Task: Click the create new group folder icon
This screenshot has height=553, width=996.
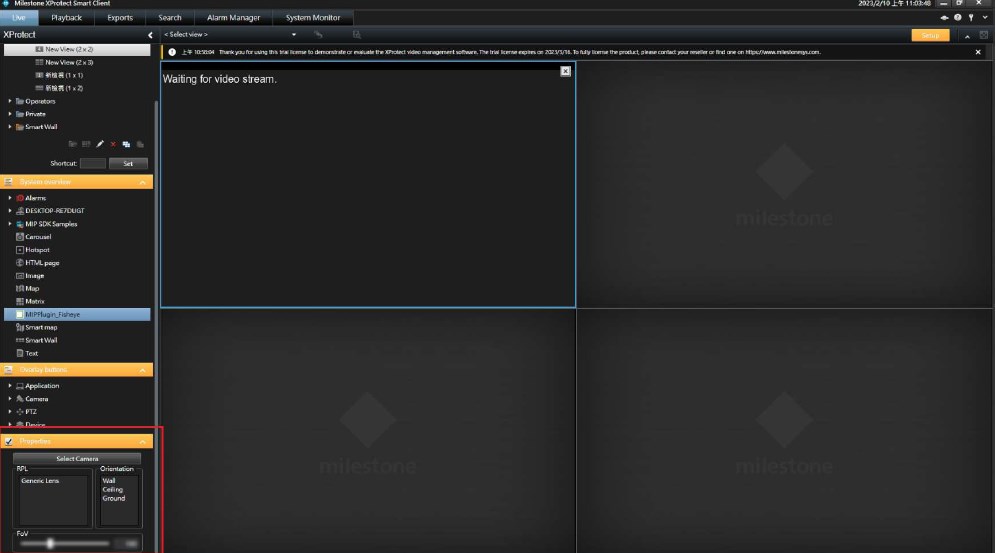Action: tap(72, 144)
